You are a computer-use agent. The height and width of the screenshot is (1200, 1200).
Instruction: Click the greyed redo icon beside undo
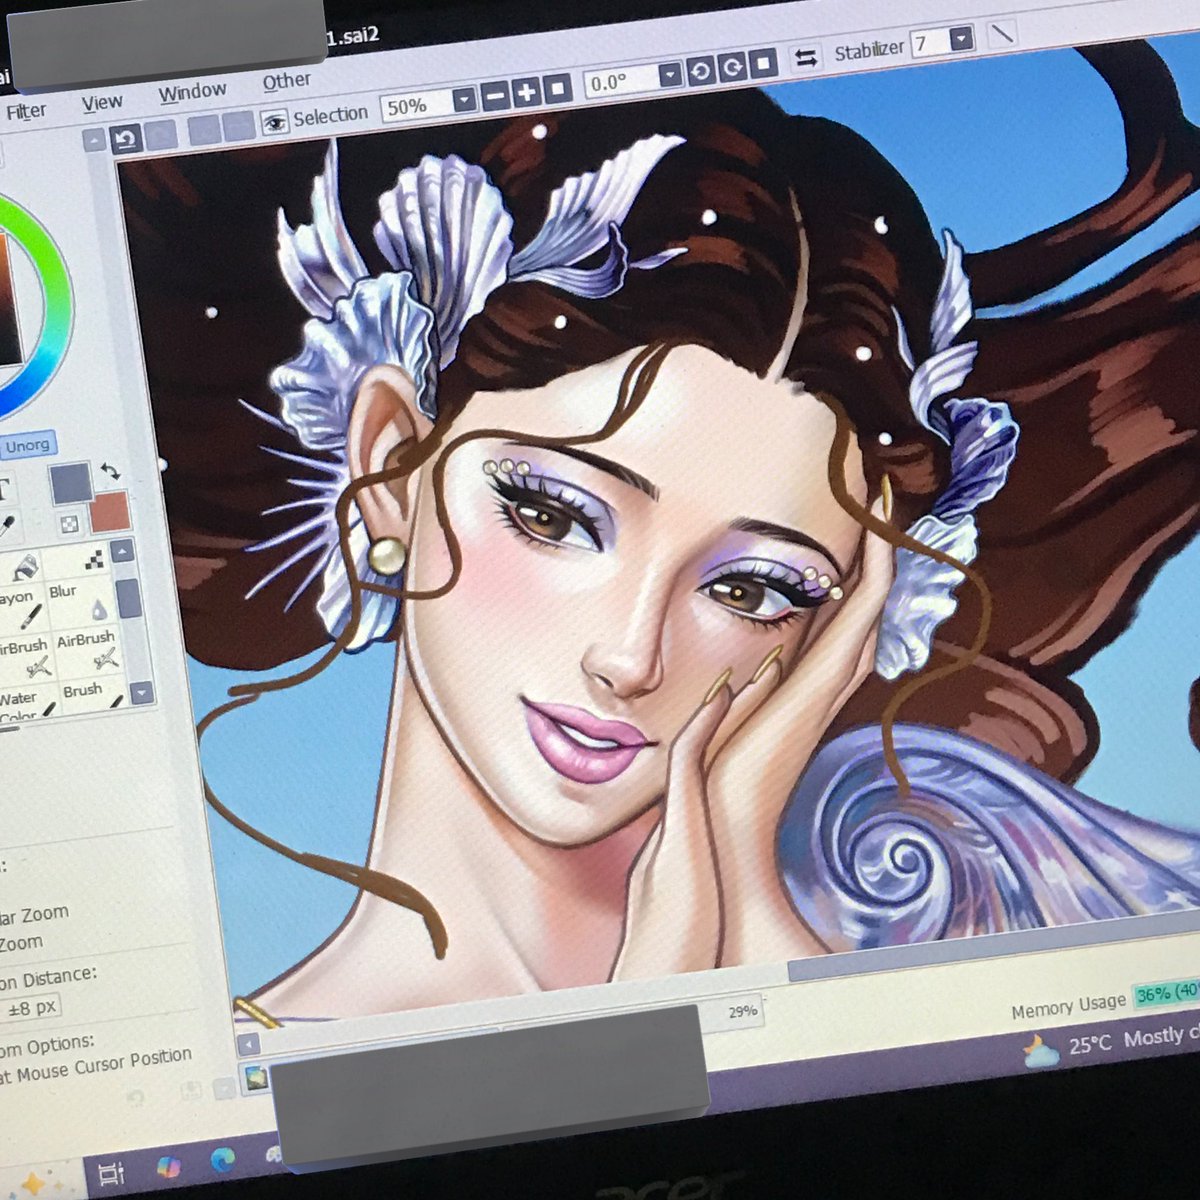[x=160, y=135]
